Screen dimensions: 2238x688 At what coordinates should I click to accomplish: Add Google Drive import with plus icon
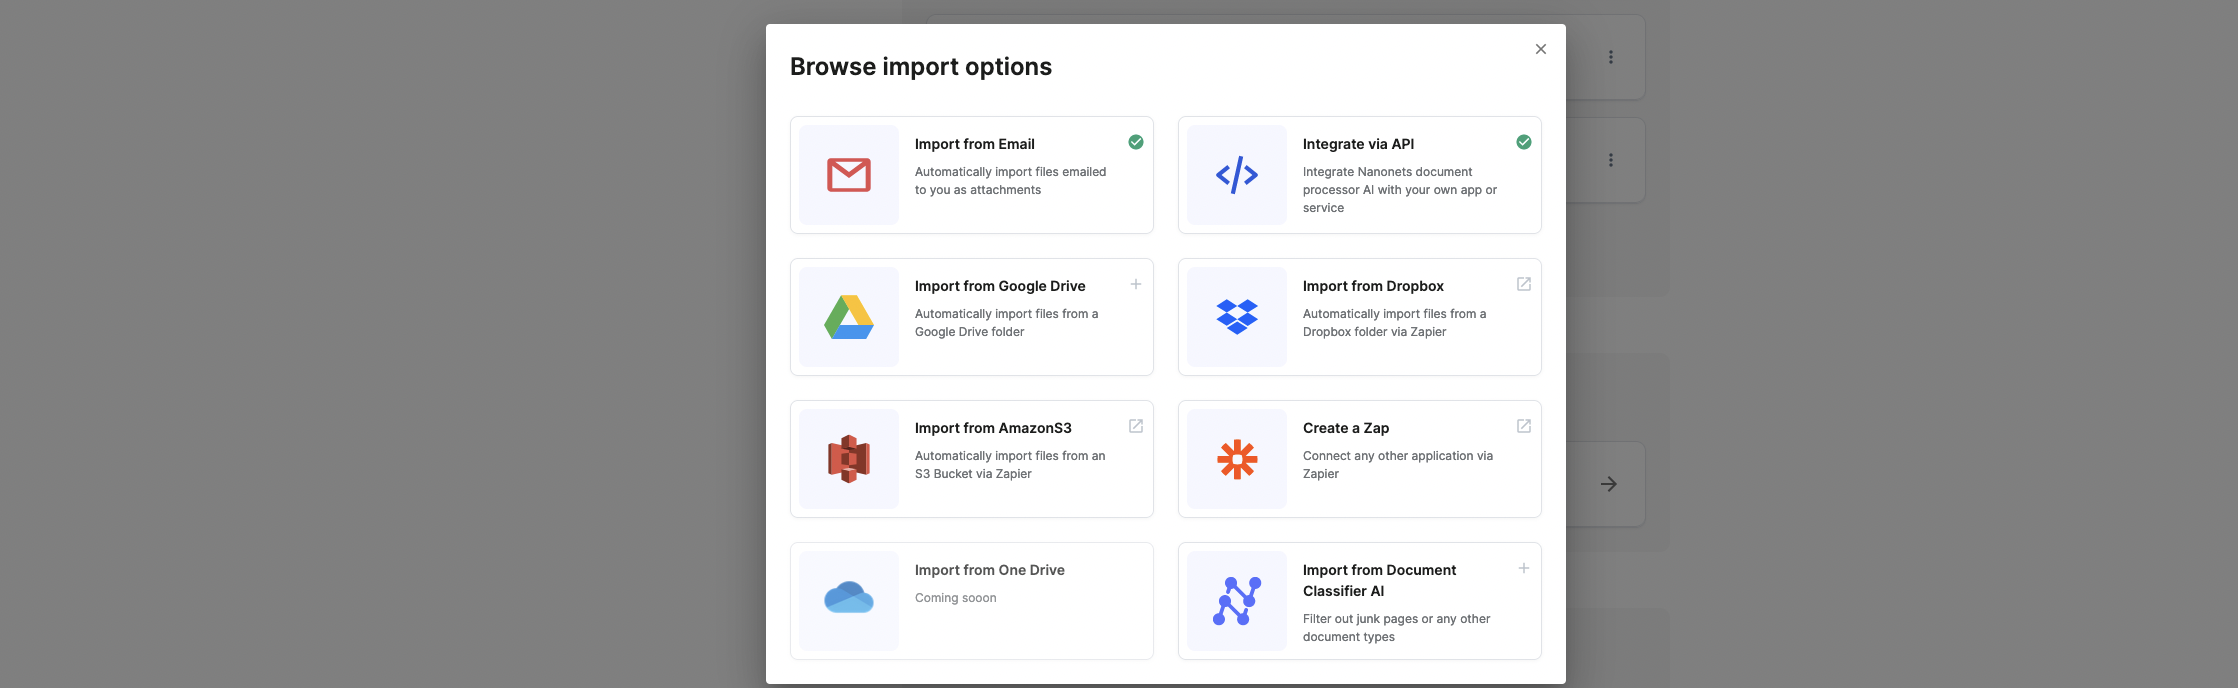(1135, 284)
